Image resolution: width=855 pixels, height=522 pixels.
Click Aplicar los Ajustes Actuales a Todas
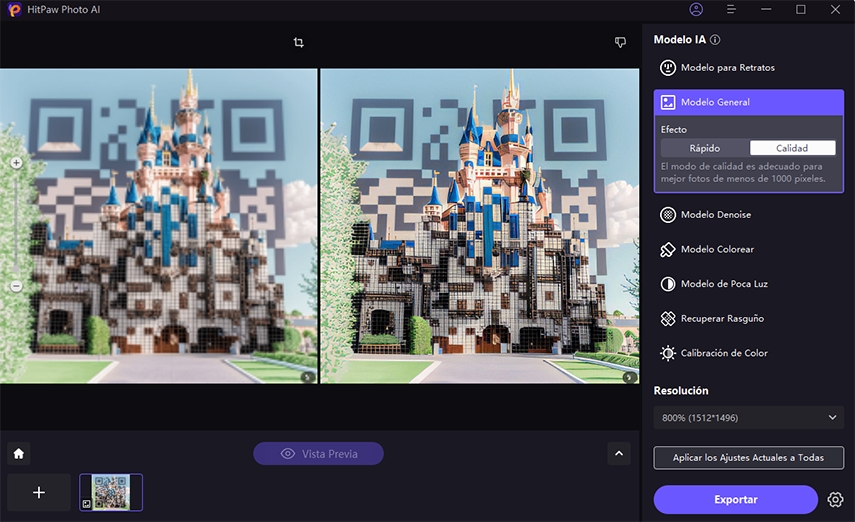(x=749, y=458)
